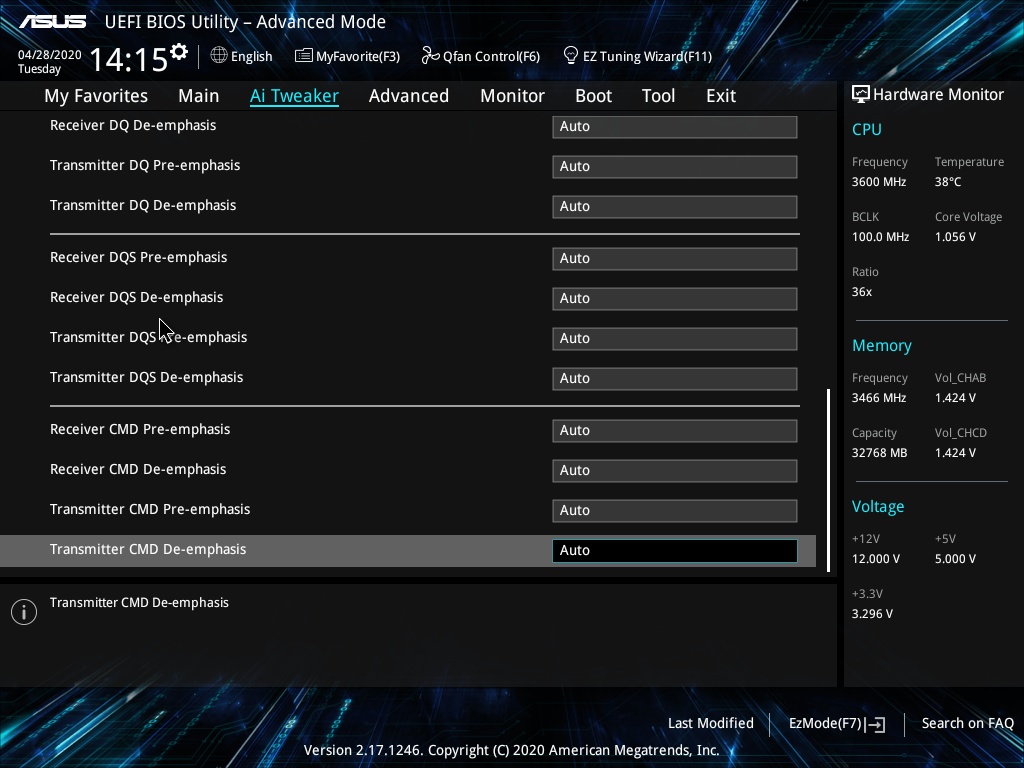Click the globe language icon

219,56
